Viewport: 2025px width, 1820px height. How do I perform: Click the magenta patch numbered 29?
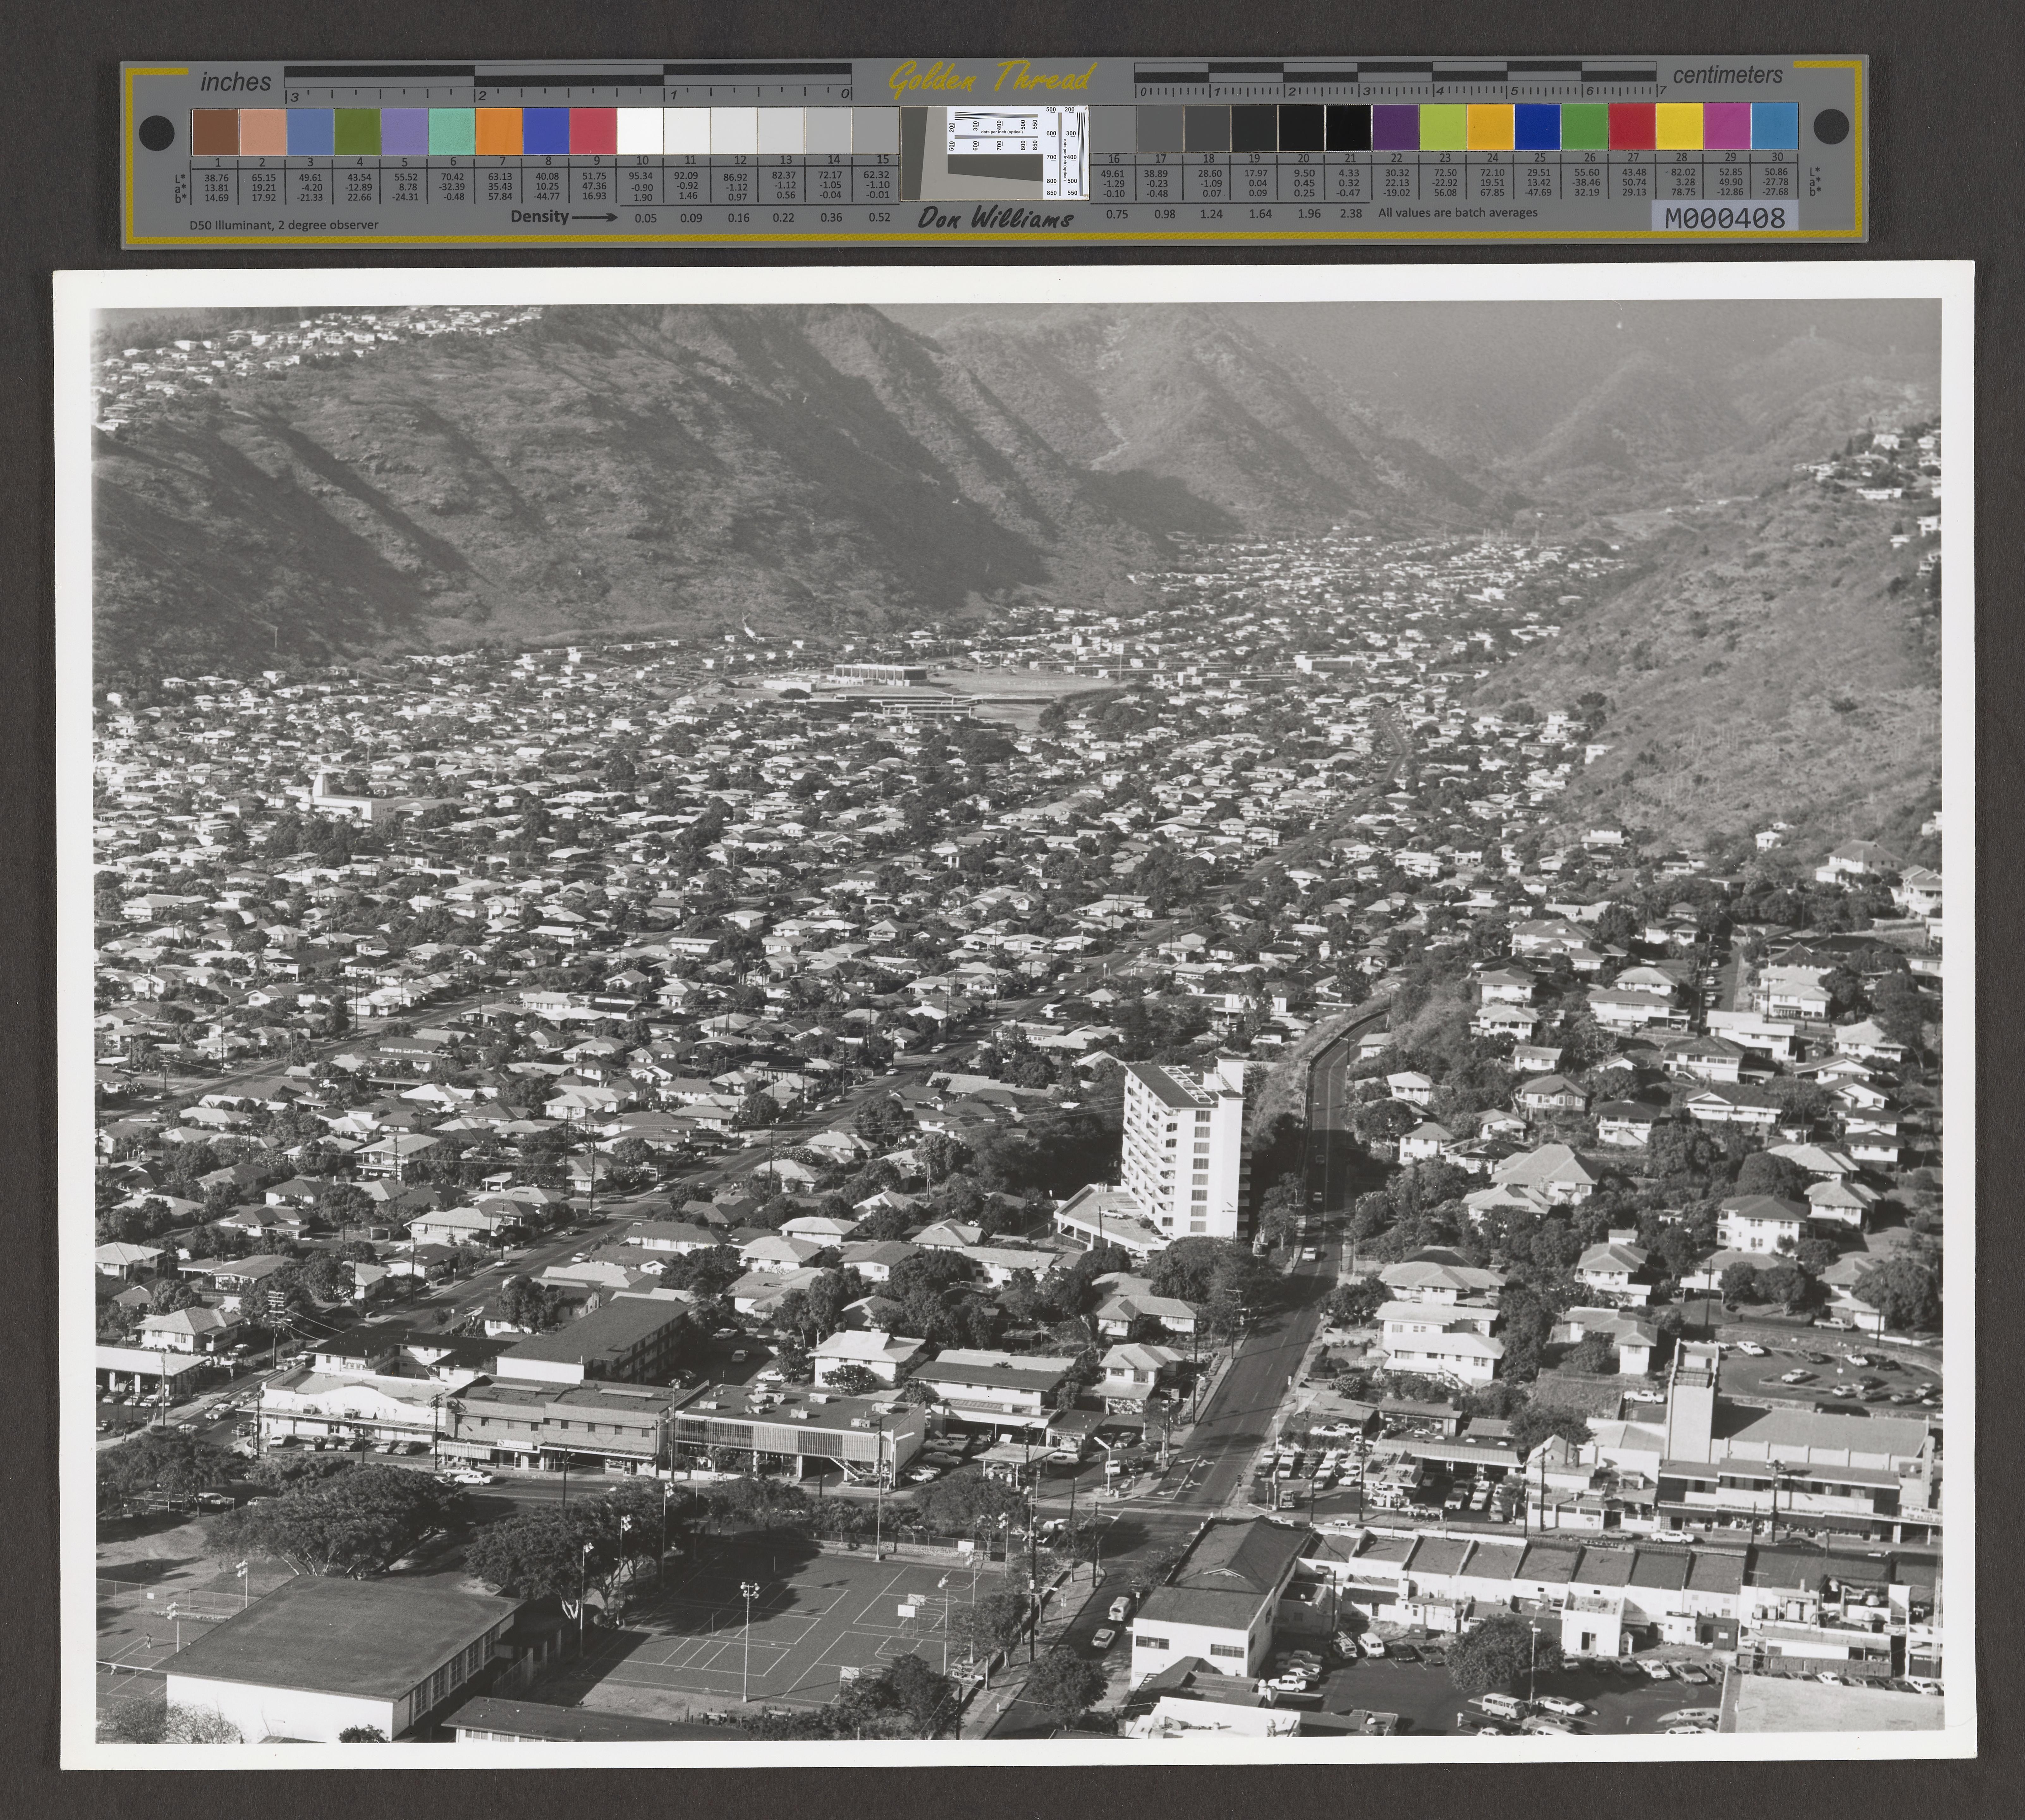[1727, 128]
